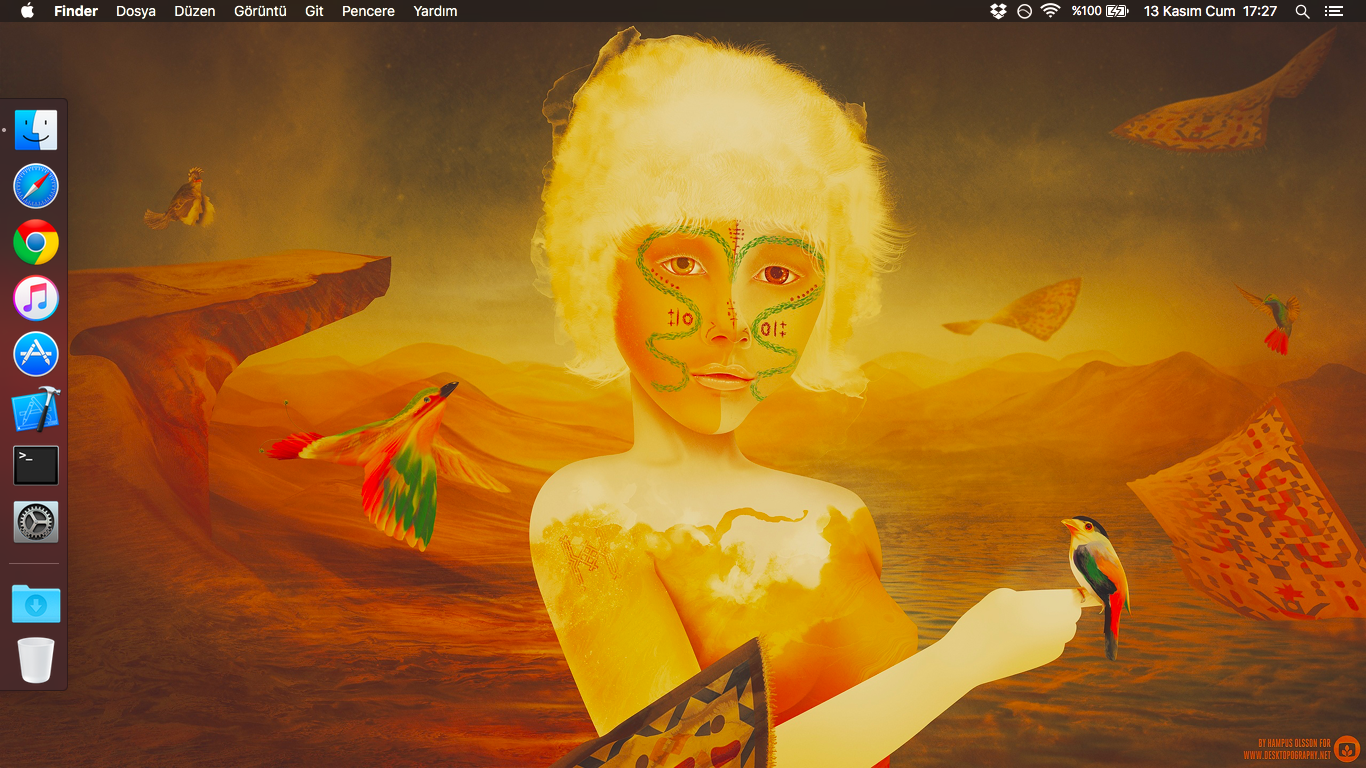Open Finder from the dock
Image resolution: width=1366 pixels, height=768 pixels.
click(36, 130)
